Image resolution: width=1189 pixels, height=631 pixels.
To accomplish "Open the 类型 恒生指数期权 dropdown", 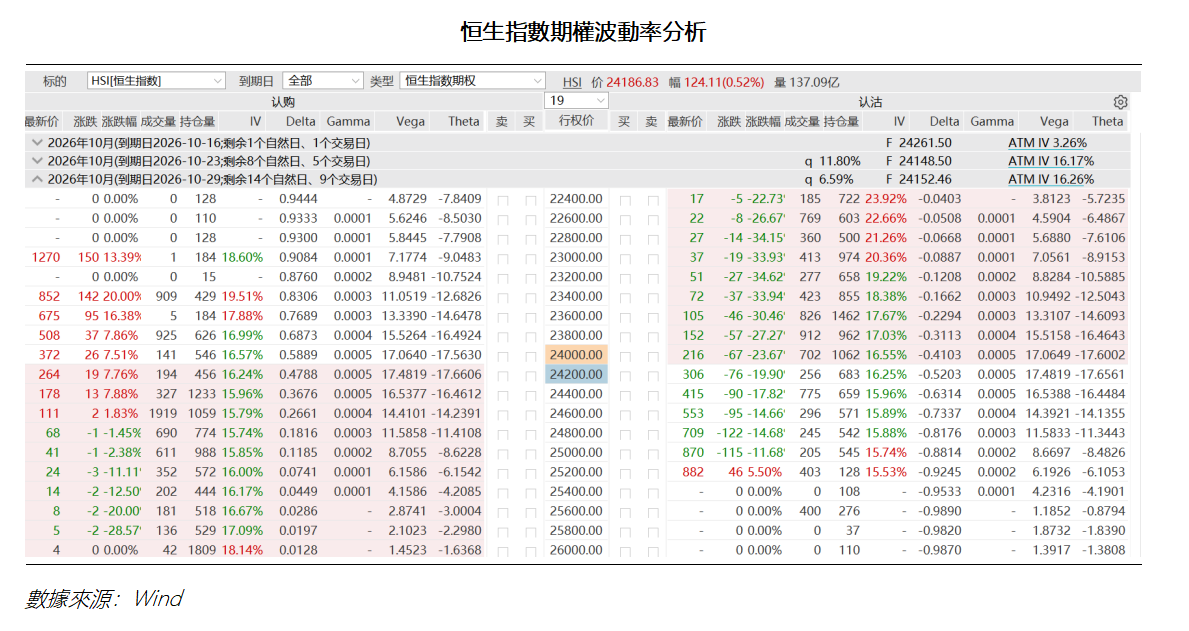I will [x=472, y=81].
